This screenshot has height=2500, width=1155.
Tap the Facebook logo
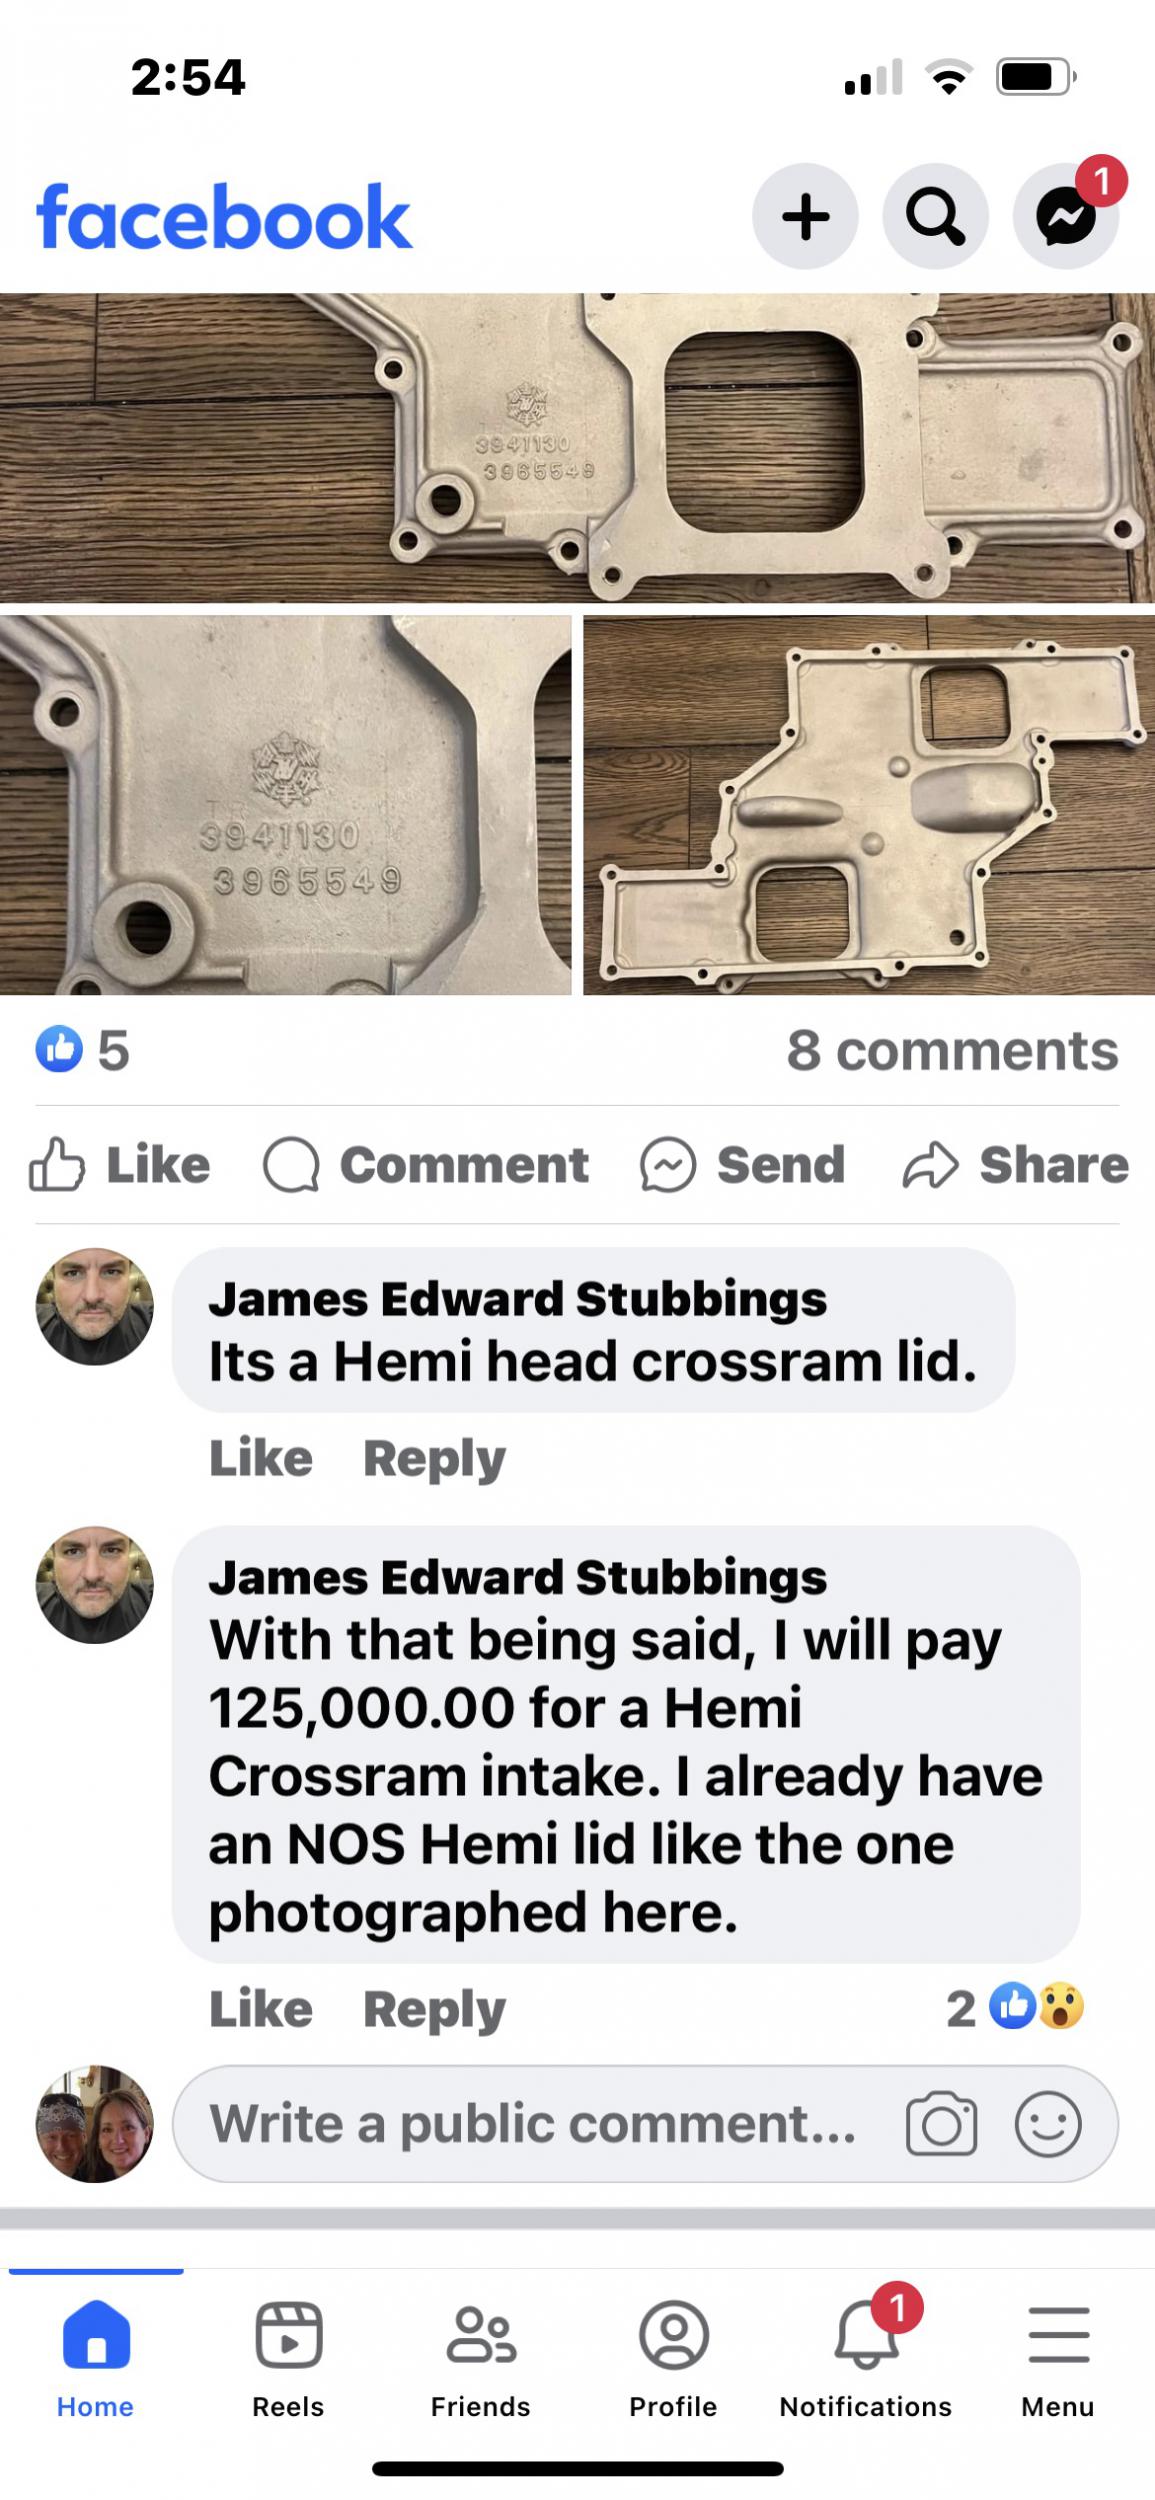[x=224, y=216]
